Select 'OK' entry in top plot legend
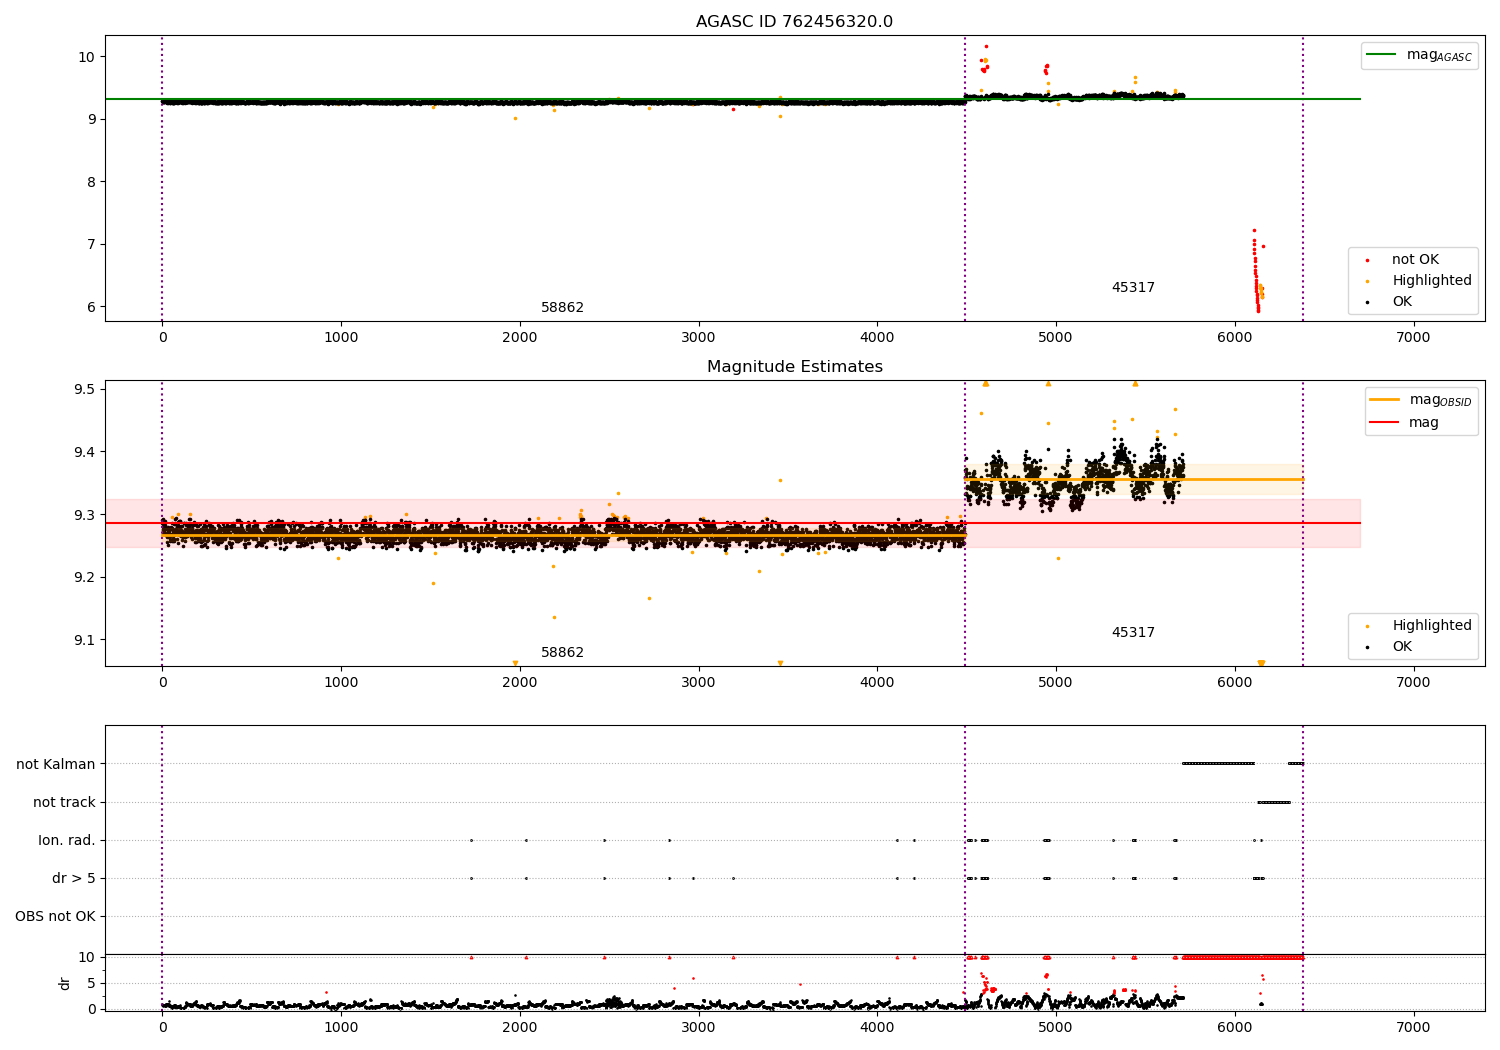 click(1402, 302)
